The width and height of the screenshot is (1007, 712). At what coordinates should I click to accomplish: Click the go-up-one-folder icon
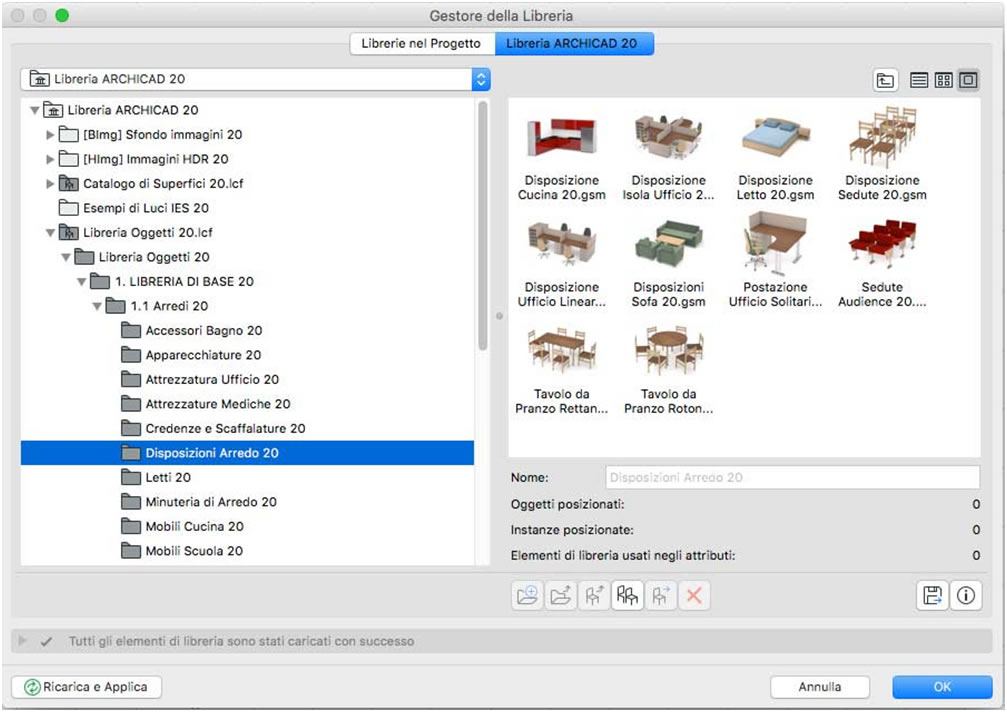tap(886, 80)
